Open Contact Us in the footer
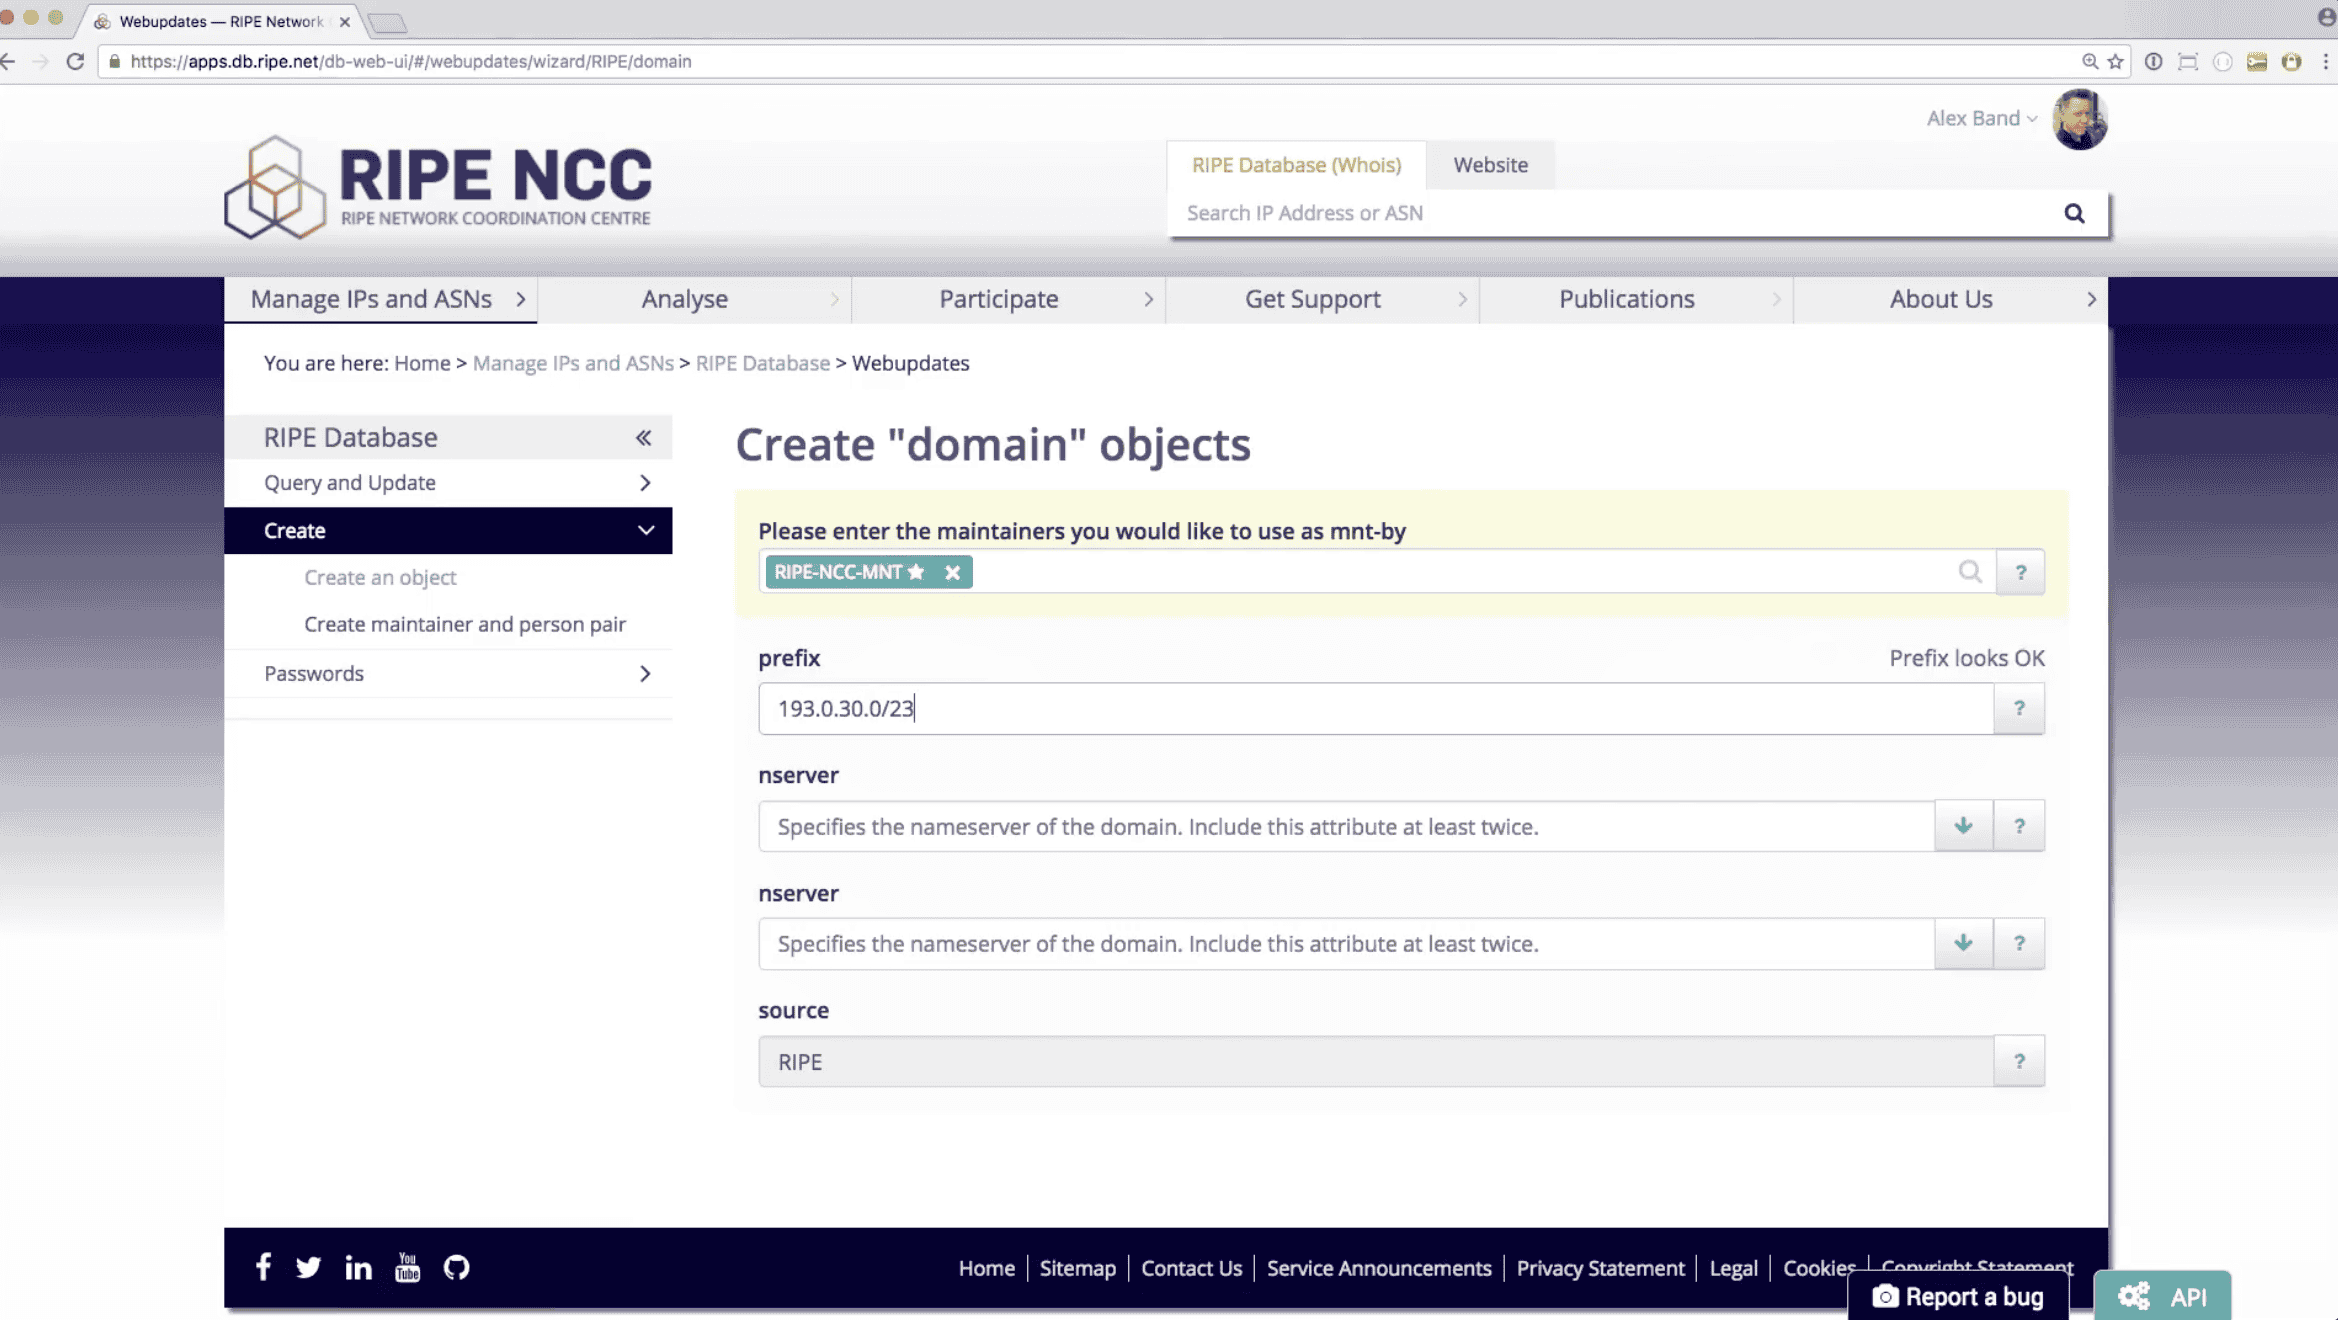 tap(1191, 1268)
